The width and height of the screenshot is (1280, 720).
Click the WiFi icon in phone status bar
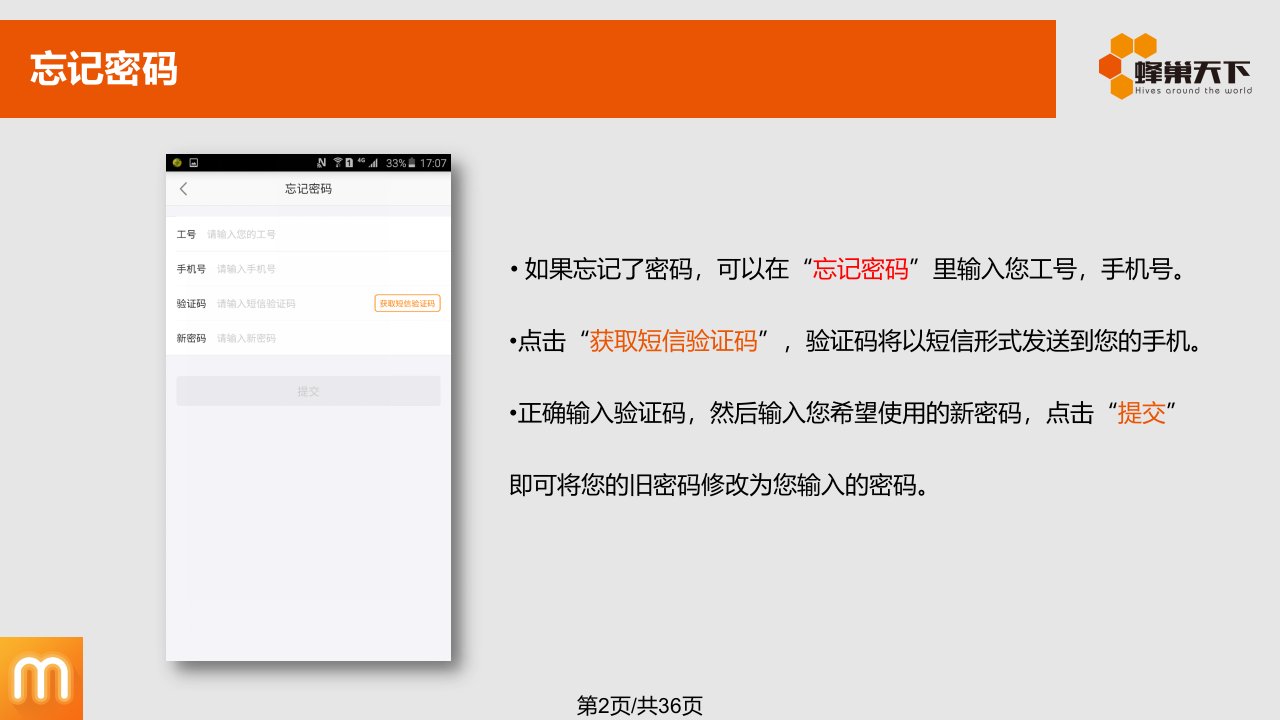coord(338,163)
